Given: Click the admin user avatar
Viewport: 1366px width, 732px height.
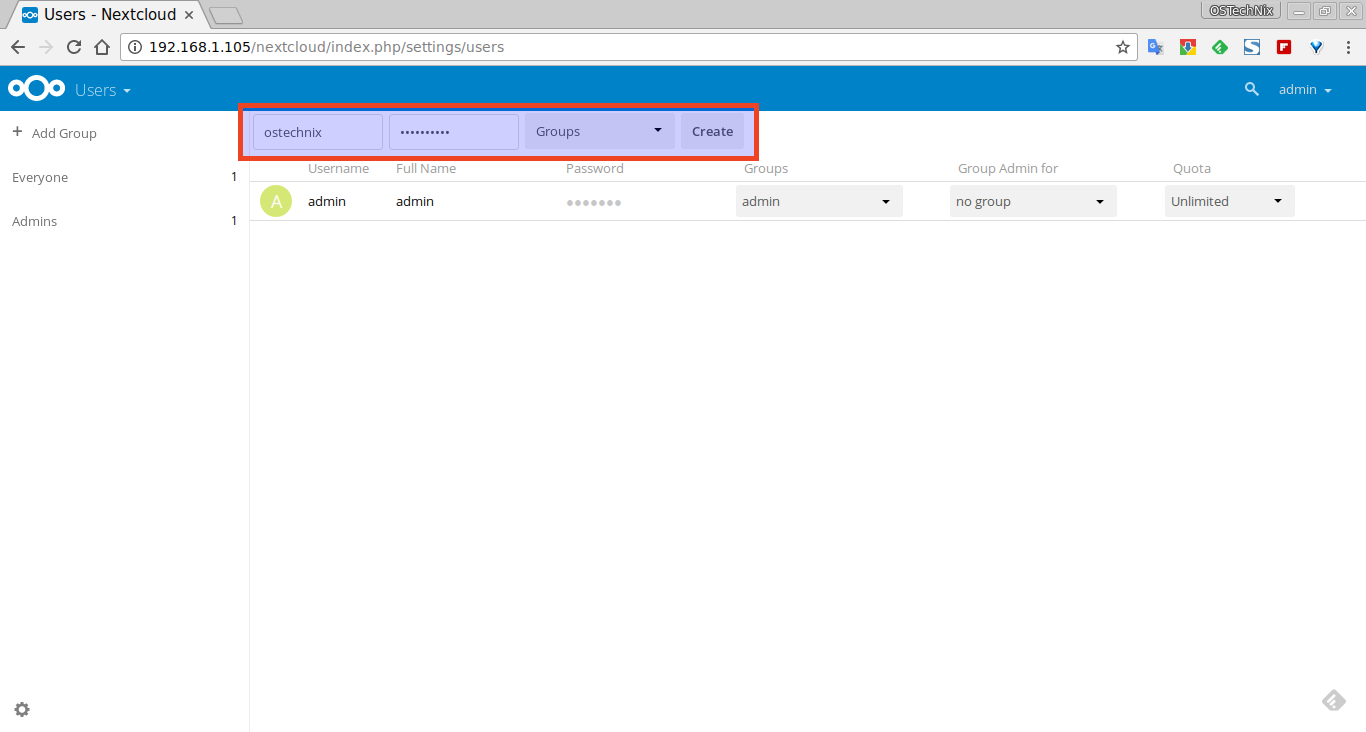Looking at the screenshot, I should pyautogui.click(x=276, y=201).
